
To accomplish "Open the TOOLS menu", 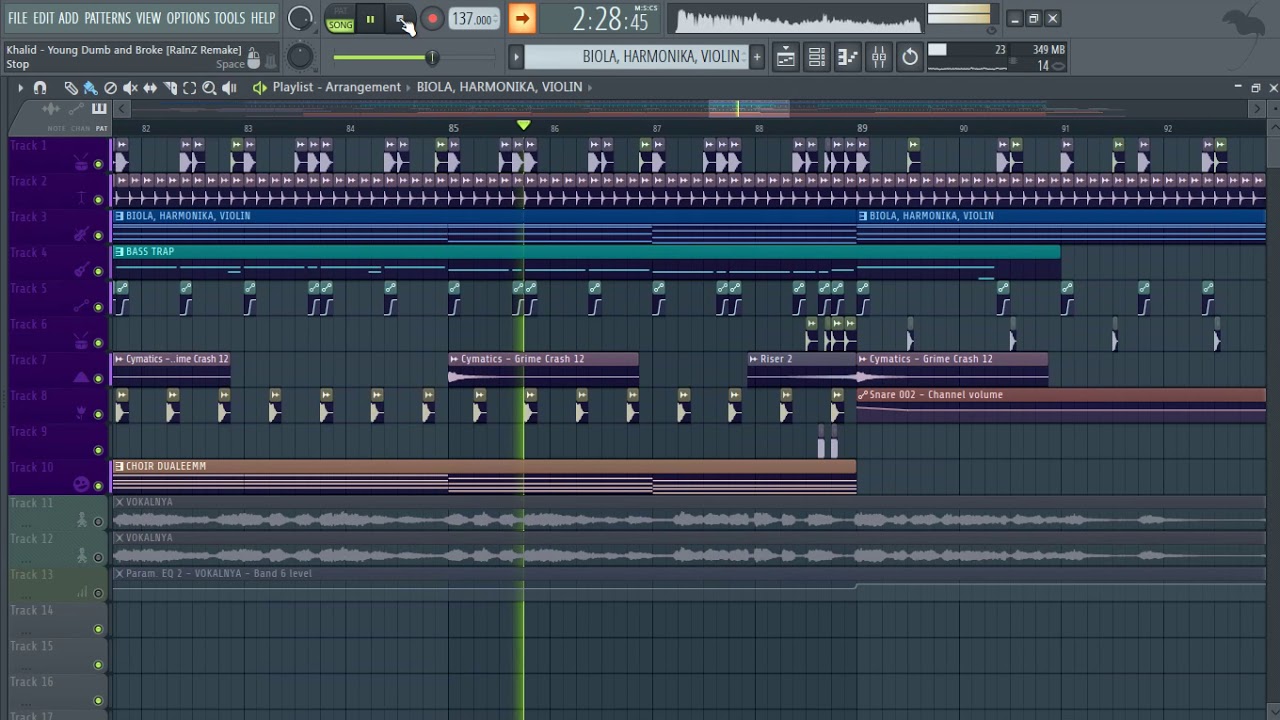I will pyautogui.click(x=229, y=18).
